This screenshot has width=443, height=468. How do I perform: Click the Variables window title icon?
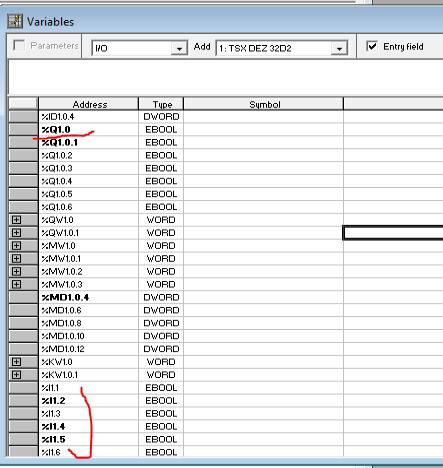click(15, 21)
